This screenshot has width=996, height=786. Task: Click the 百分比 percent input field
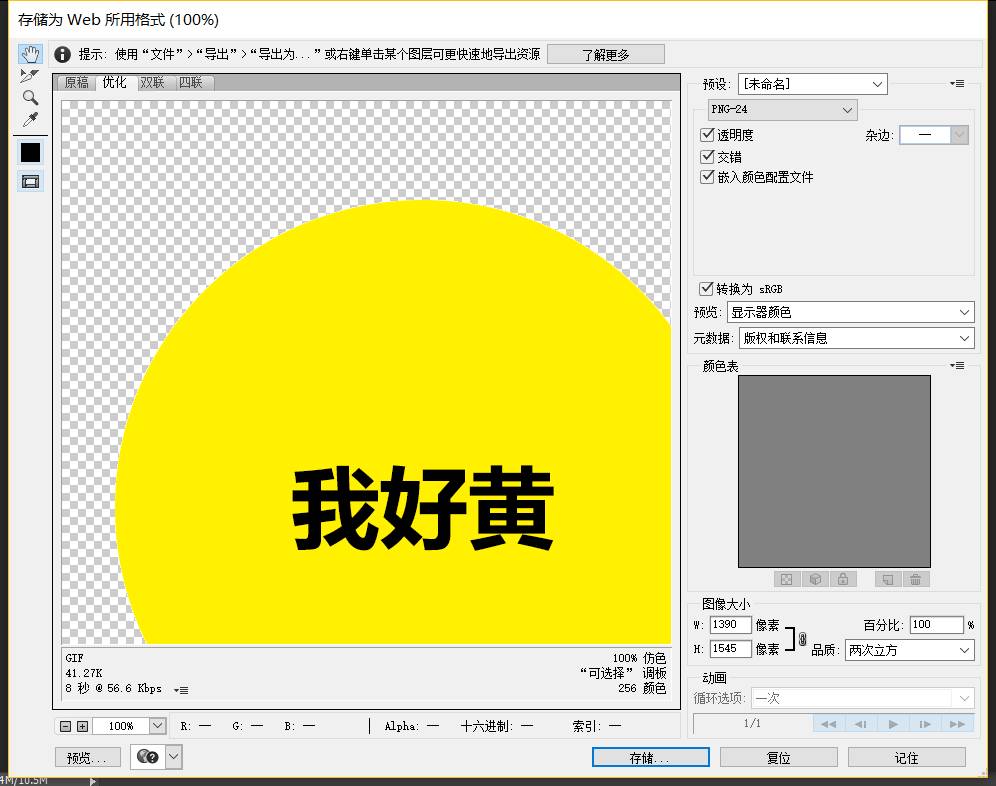pos(936,625)
